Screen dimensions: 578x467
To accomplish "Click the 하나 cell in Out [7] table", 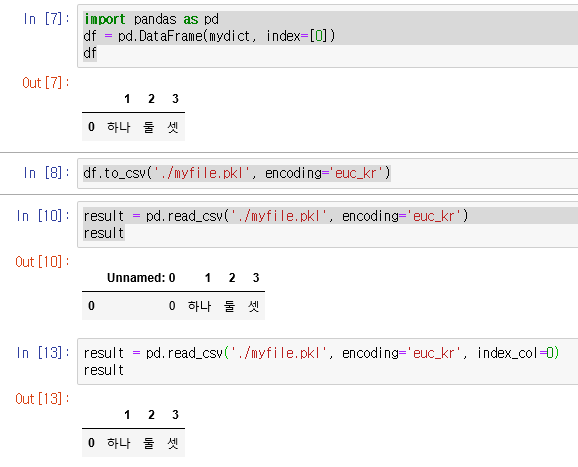I will click(119, 127).
